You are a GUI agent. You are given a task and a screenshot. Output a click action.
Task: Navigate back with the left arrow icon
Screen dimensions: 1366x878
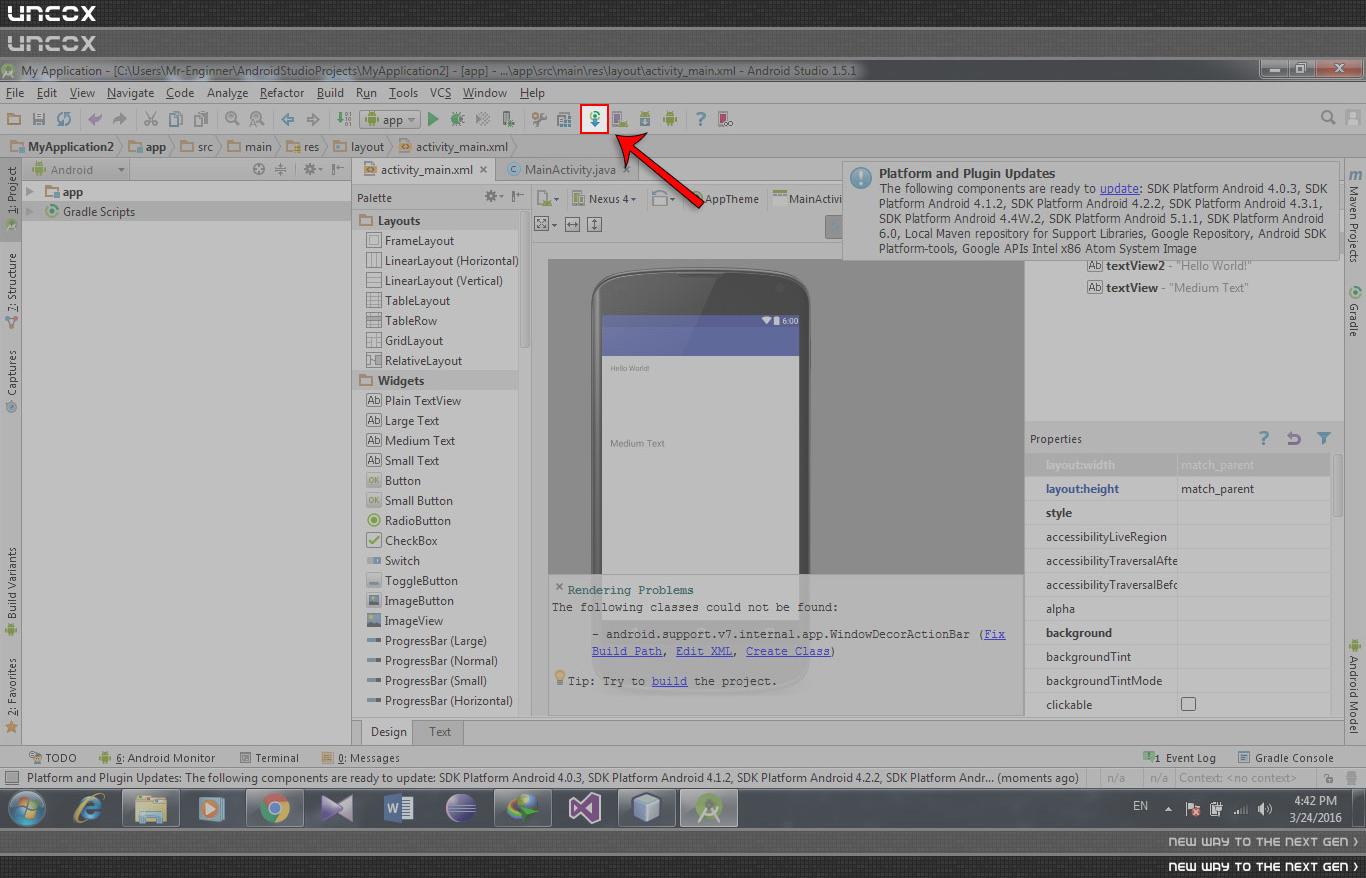[x=288, y=119]
